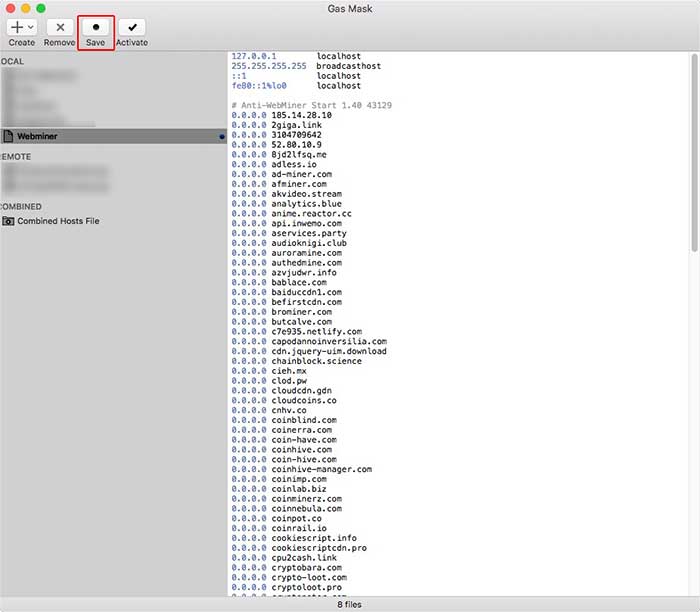Click the unsaved dot next to Webminer
This screenshot has width=700, height=612.
tap(221, 136)
